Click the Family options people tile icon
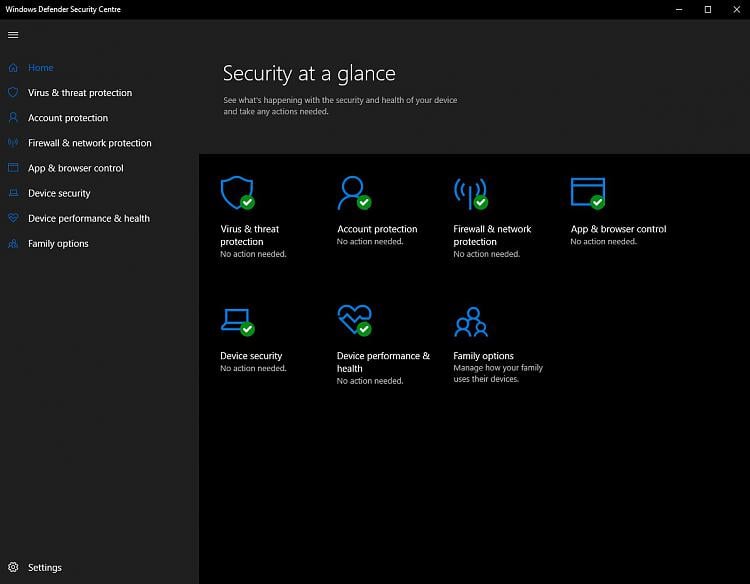Screen dimensions: 750x584 click(470, 321)
